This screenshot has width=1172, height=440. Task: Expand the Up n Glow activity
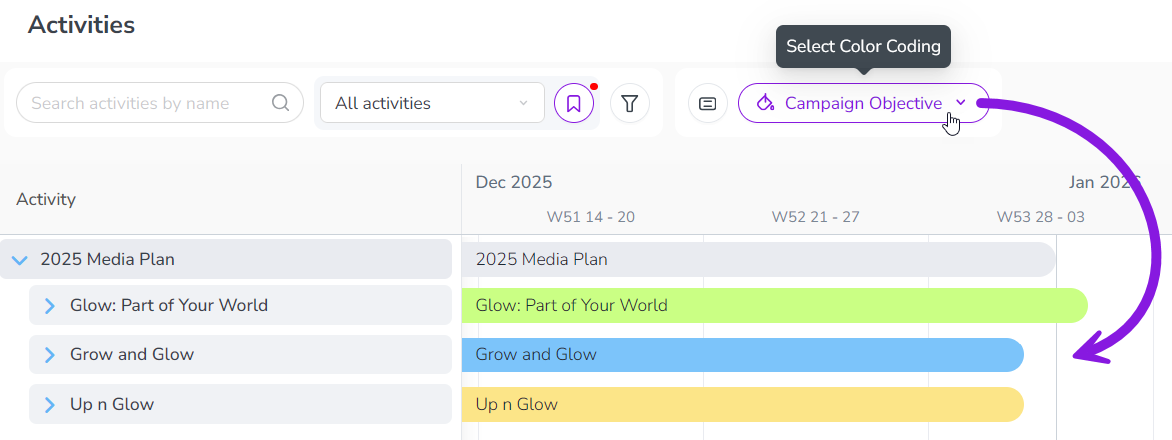pyautogui.click(x=49, y=405)
